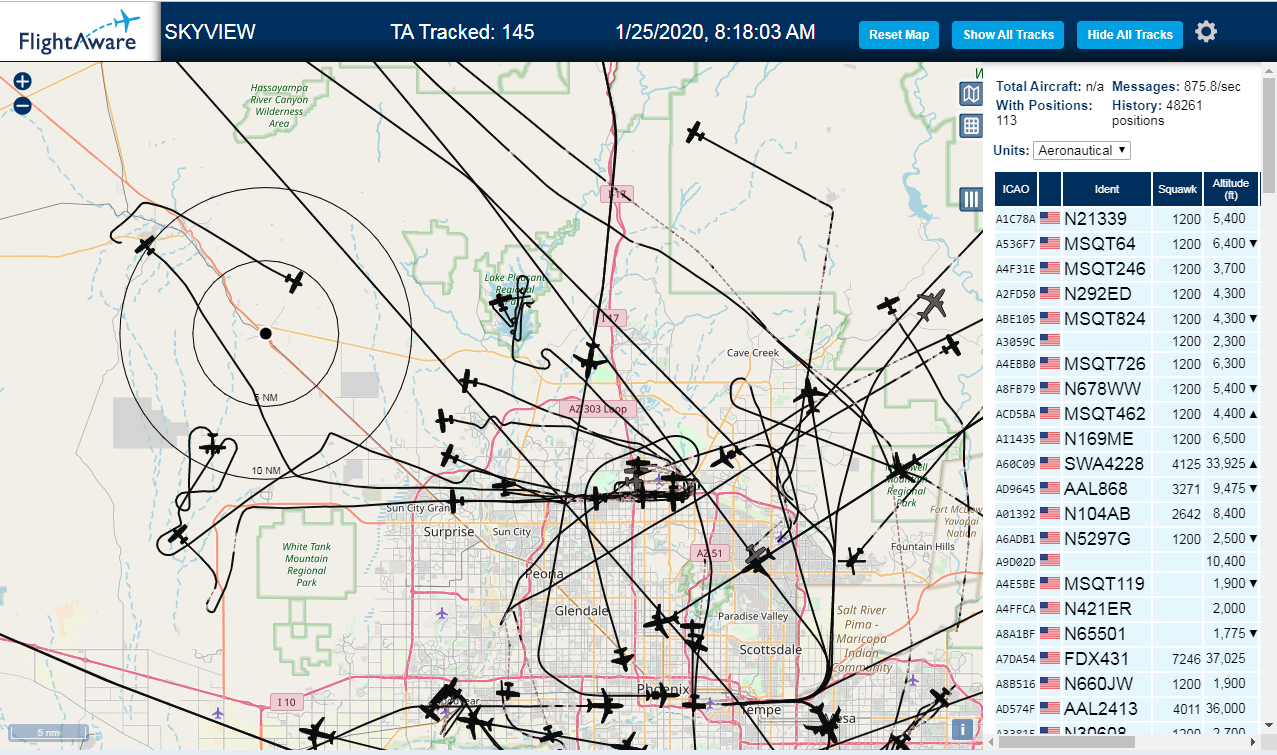1277x755 pixels.
Task: Select the gray aircraft icon on the map
Action: [931, 303]
